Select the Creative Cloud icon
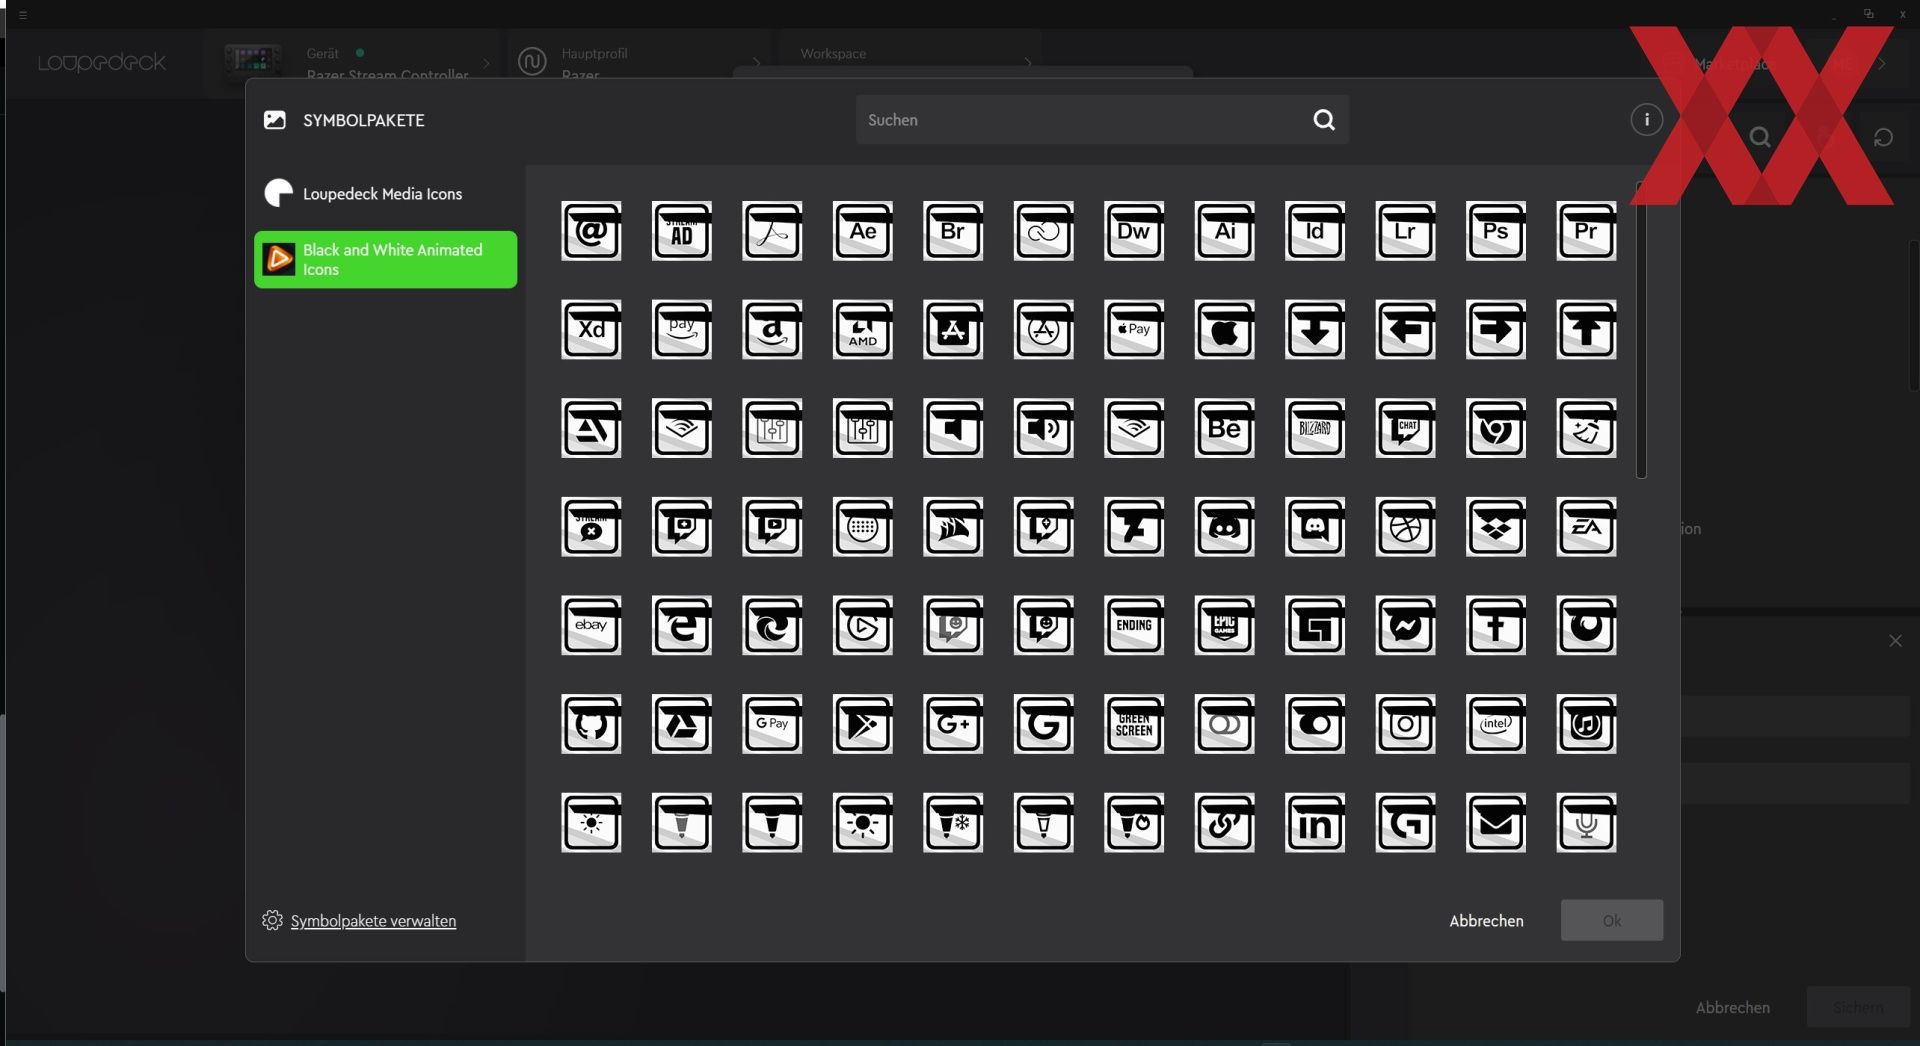 pyautogui.click(x=1044, y=231)
